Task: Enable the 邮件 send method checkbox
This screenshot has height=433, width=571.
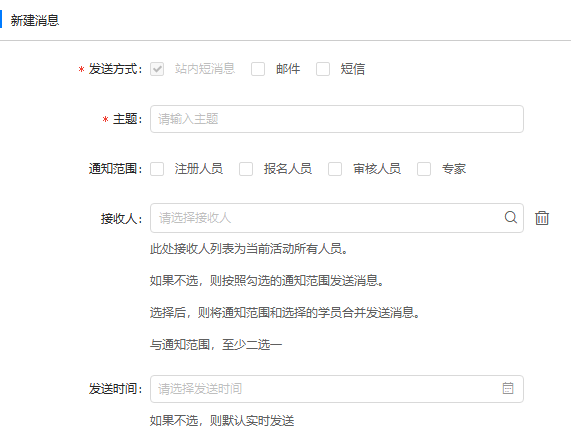Action: pyautogui.click(x=258, y=69)
